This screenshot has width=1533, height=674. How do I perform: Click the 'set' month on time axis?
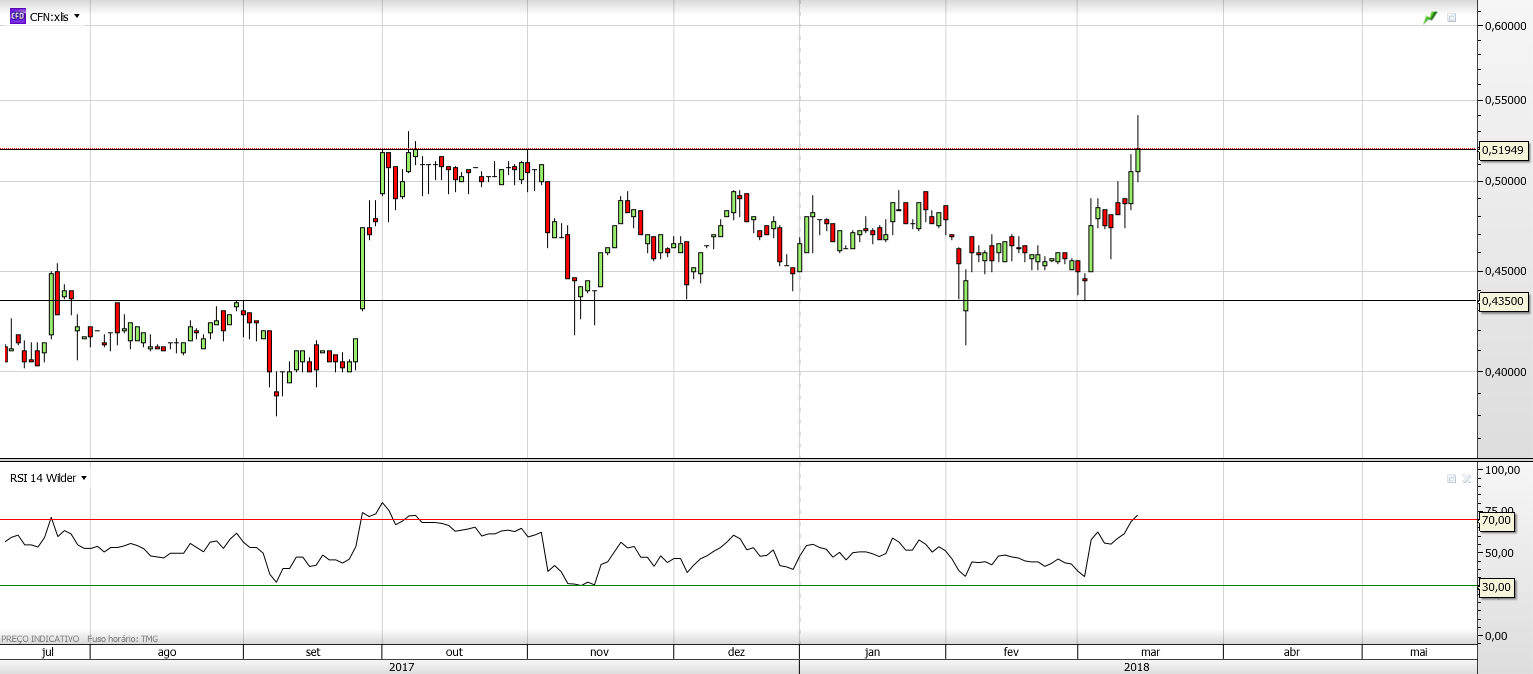tap(313, 652)
